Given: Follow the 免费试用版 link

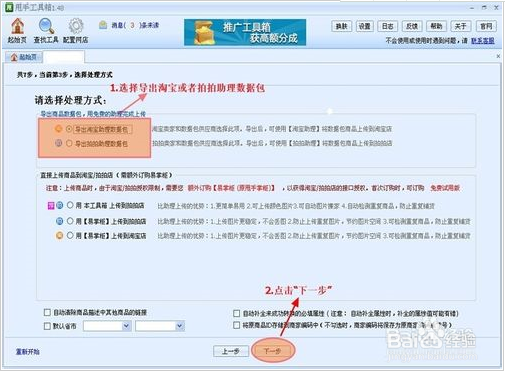Looking at the screenshot, I should coord(445,188).
